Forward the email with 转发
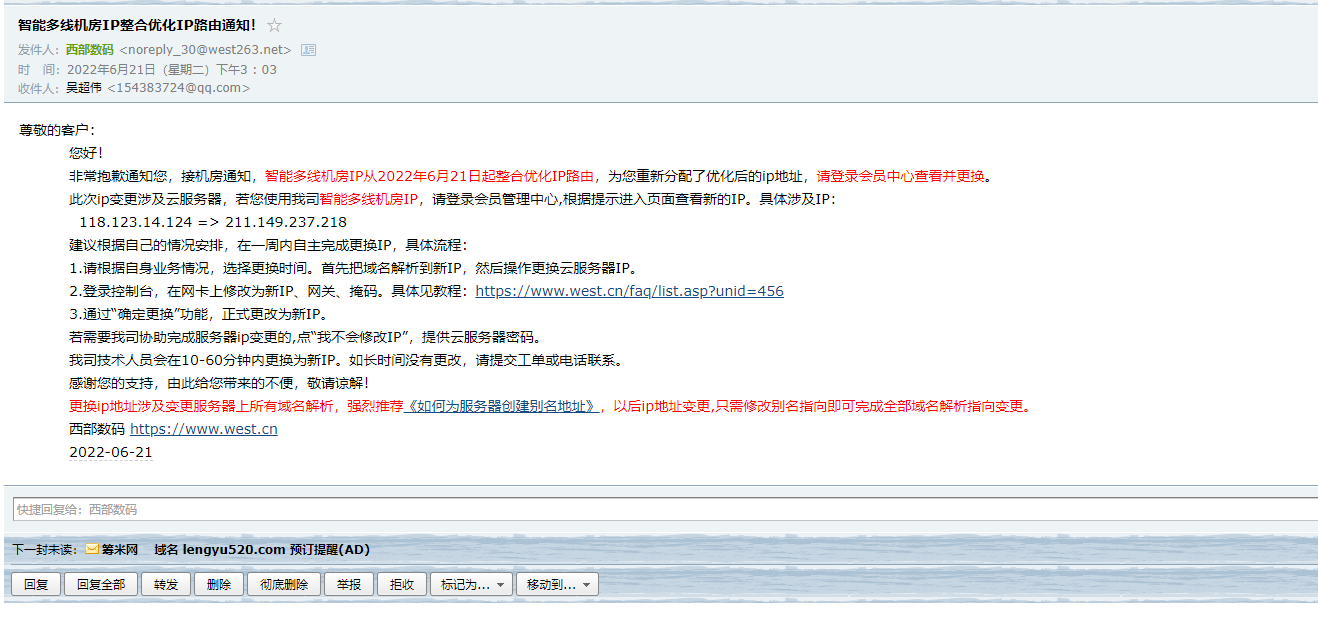This screenshot has width=1318, height=644. pos(166,583)
